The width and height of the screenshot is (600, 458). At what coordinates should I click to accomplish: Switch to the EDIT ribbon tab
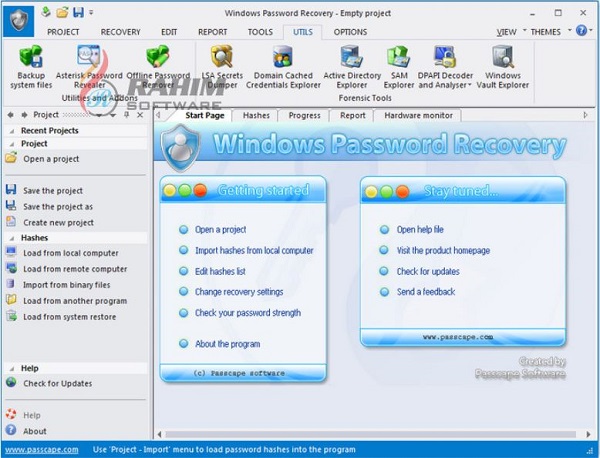point(169,32)
